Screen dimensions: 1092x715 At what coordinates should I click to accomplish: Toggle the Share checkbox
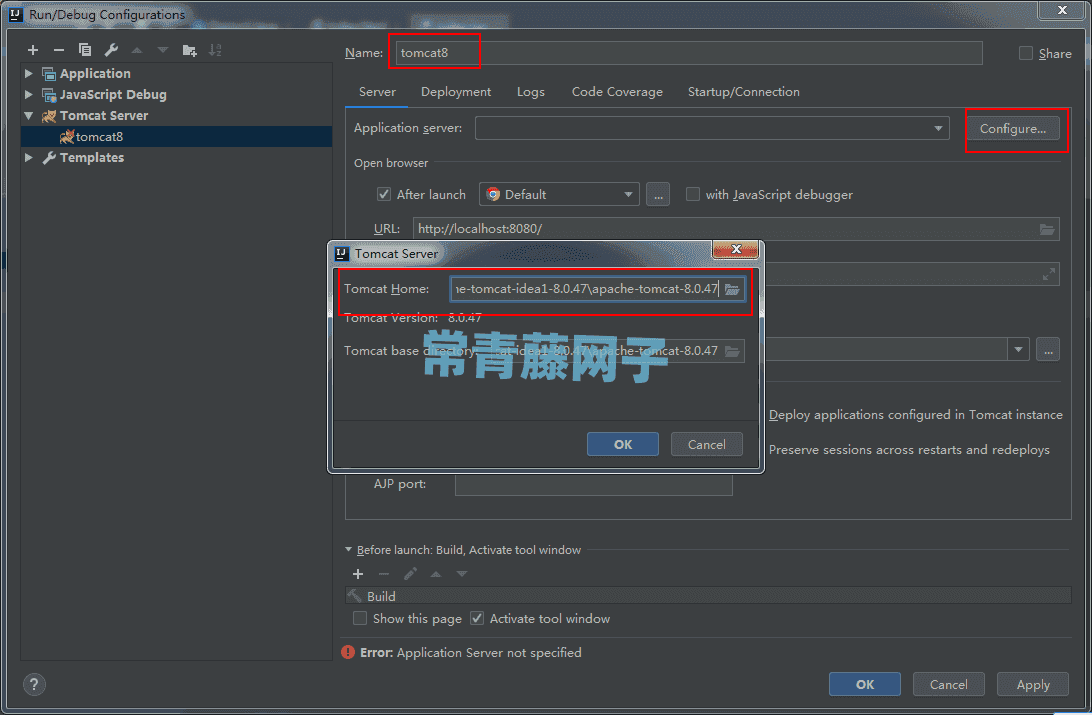(1026, 54)
